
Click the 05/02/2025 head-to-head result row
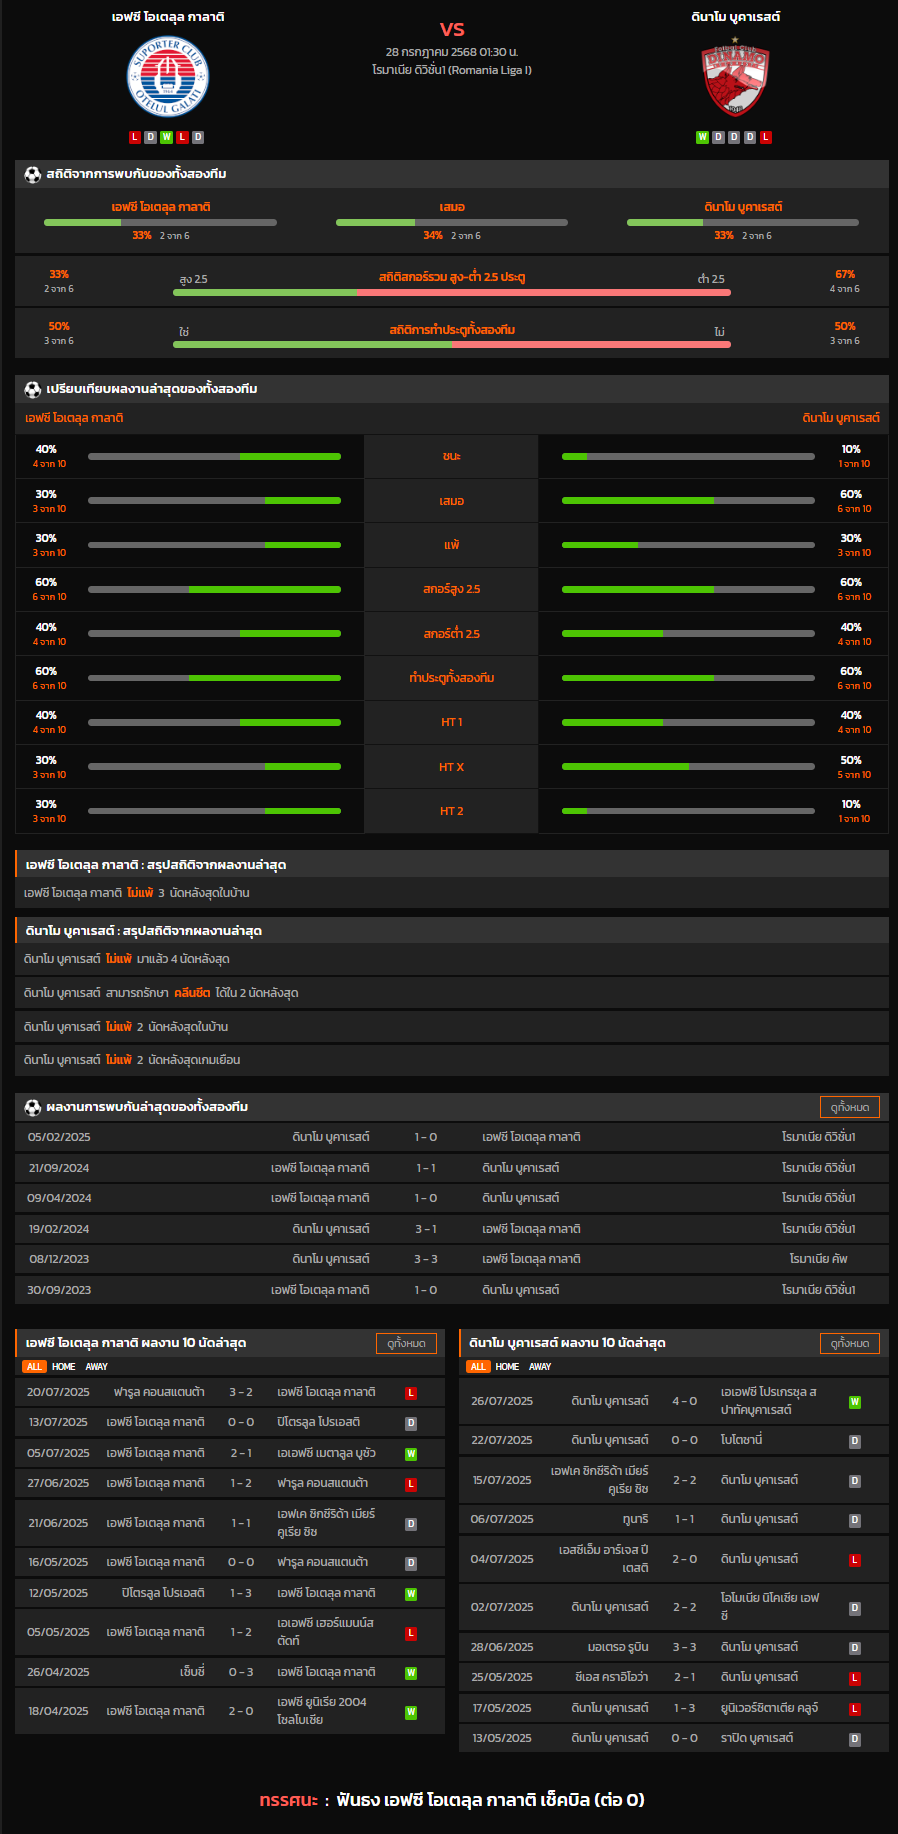pyautogui.click(x=452, y=1137)
